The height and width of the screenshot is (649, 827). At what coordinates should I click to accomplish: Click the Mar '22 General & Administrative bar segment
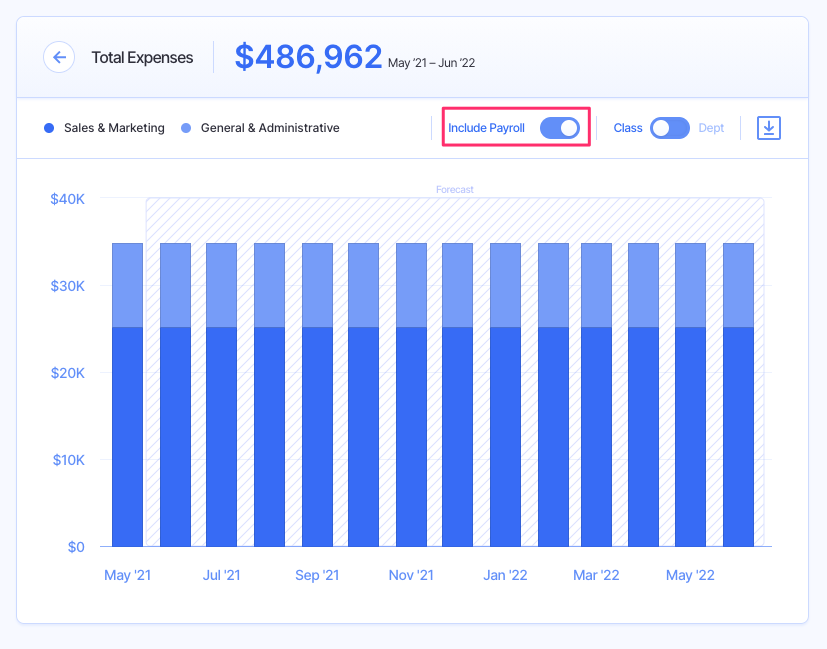596,285
